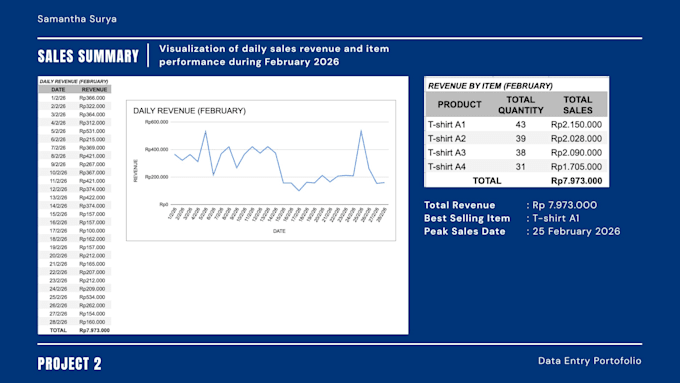The height and width of the screenshot is (383, 680).
Task: Click the 'Data Entry Portofolio' footer text
Action: pyautogui.click(x=589, y=360)
